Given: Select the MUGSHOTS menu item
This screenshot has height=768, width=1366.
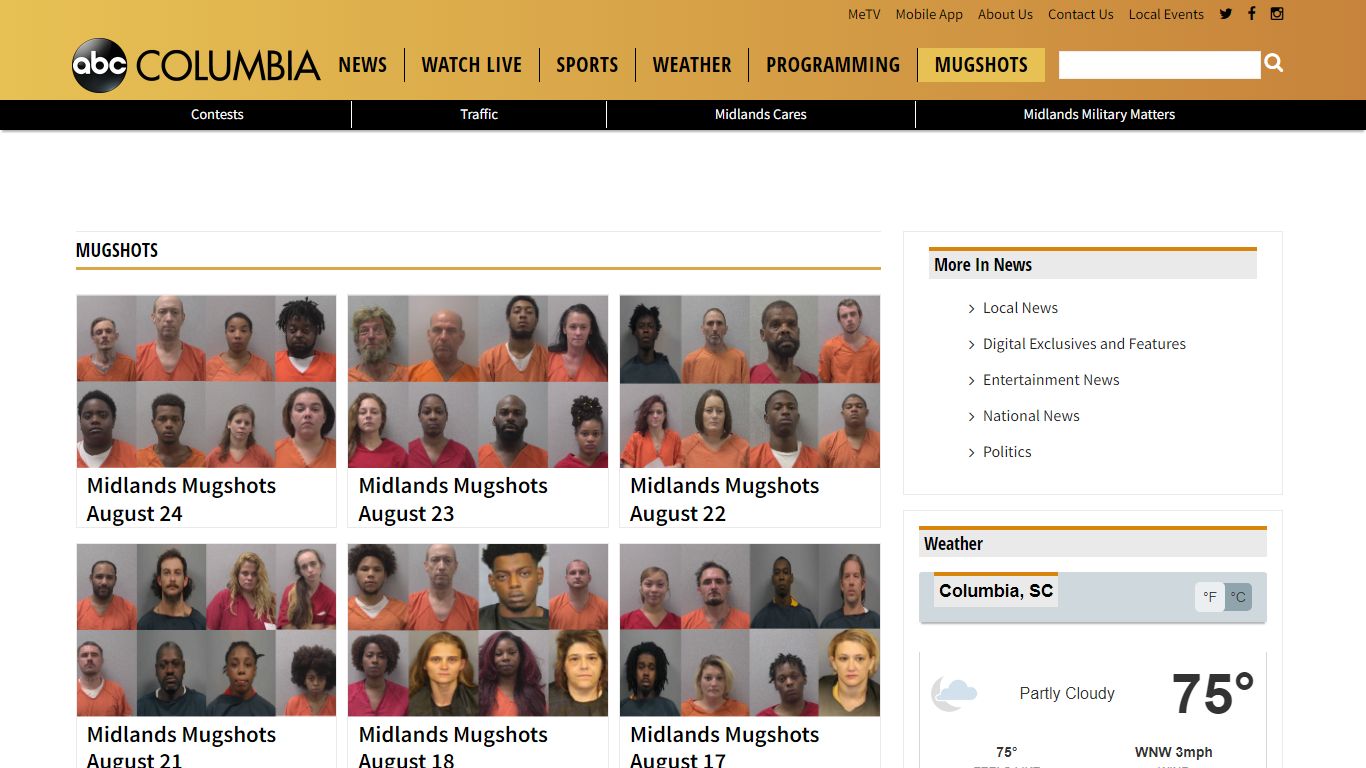Looking at the screenshot, I should tap(981, 65).
